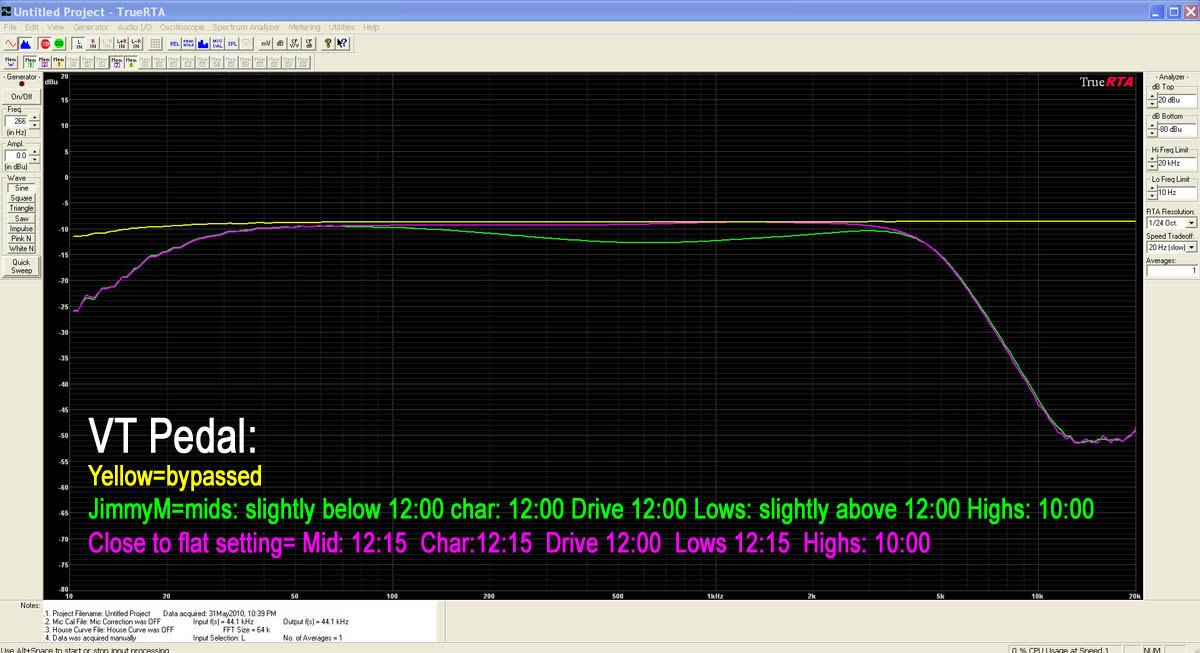Toggle the MIC CAL icon
1200x653 pixels.
[217, 44]
